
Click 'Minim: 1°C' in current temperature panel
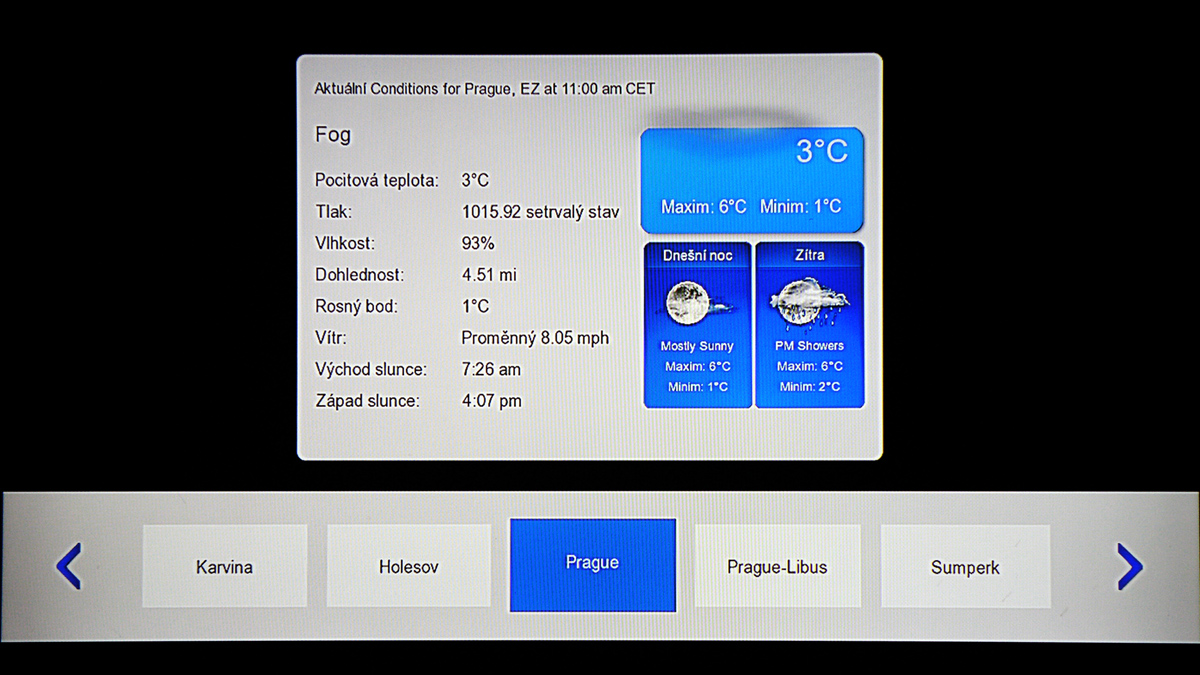(x=801, y=207)
